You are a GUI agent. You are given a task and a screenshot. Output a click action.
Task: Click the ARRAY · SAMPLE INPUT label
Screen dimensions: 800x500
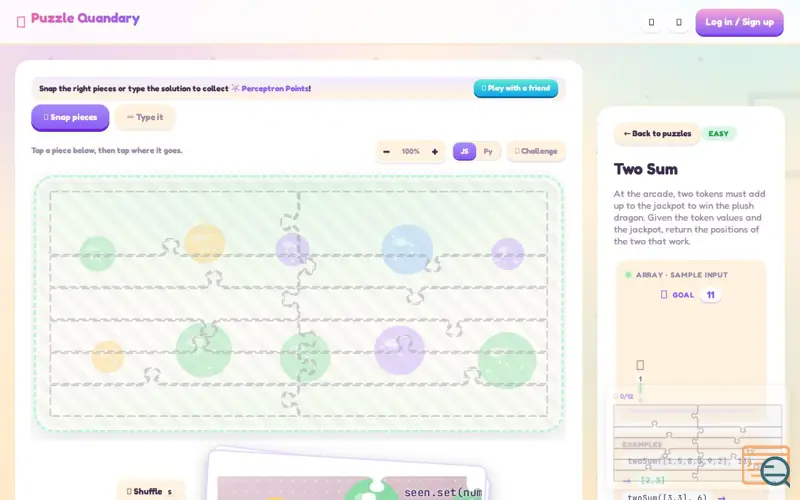(682, 275)
